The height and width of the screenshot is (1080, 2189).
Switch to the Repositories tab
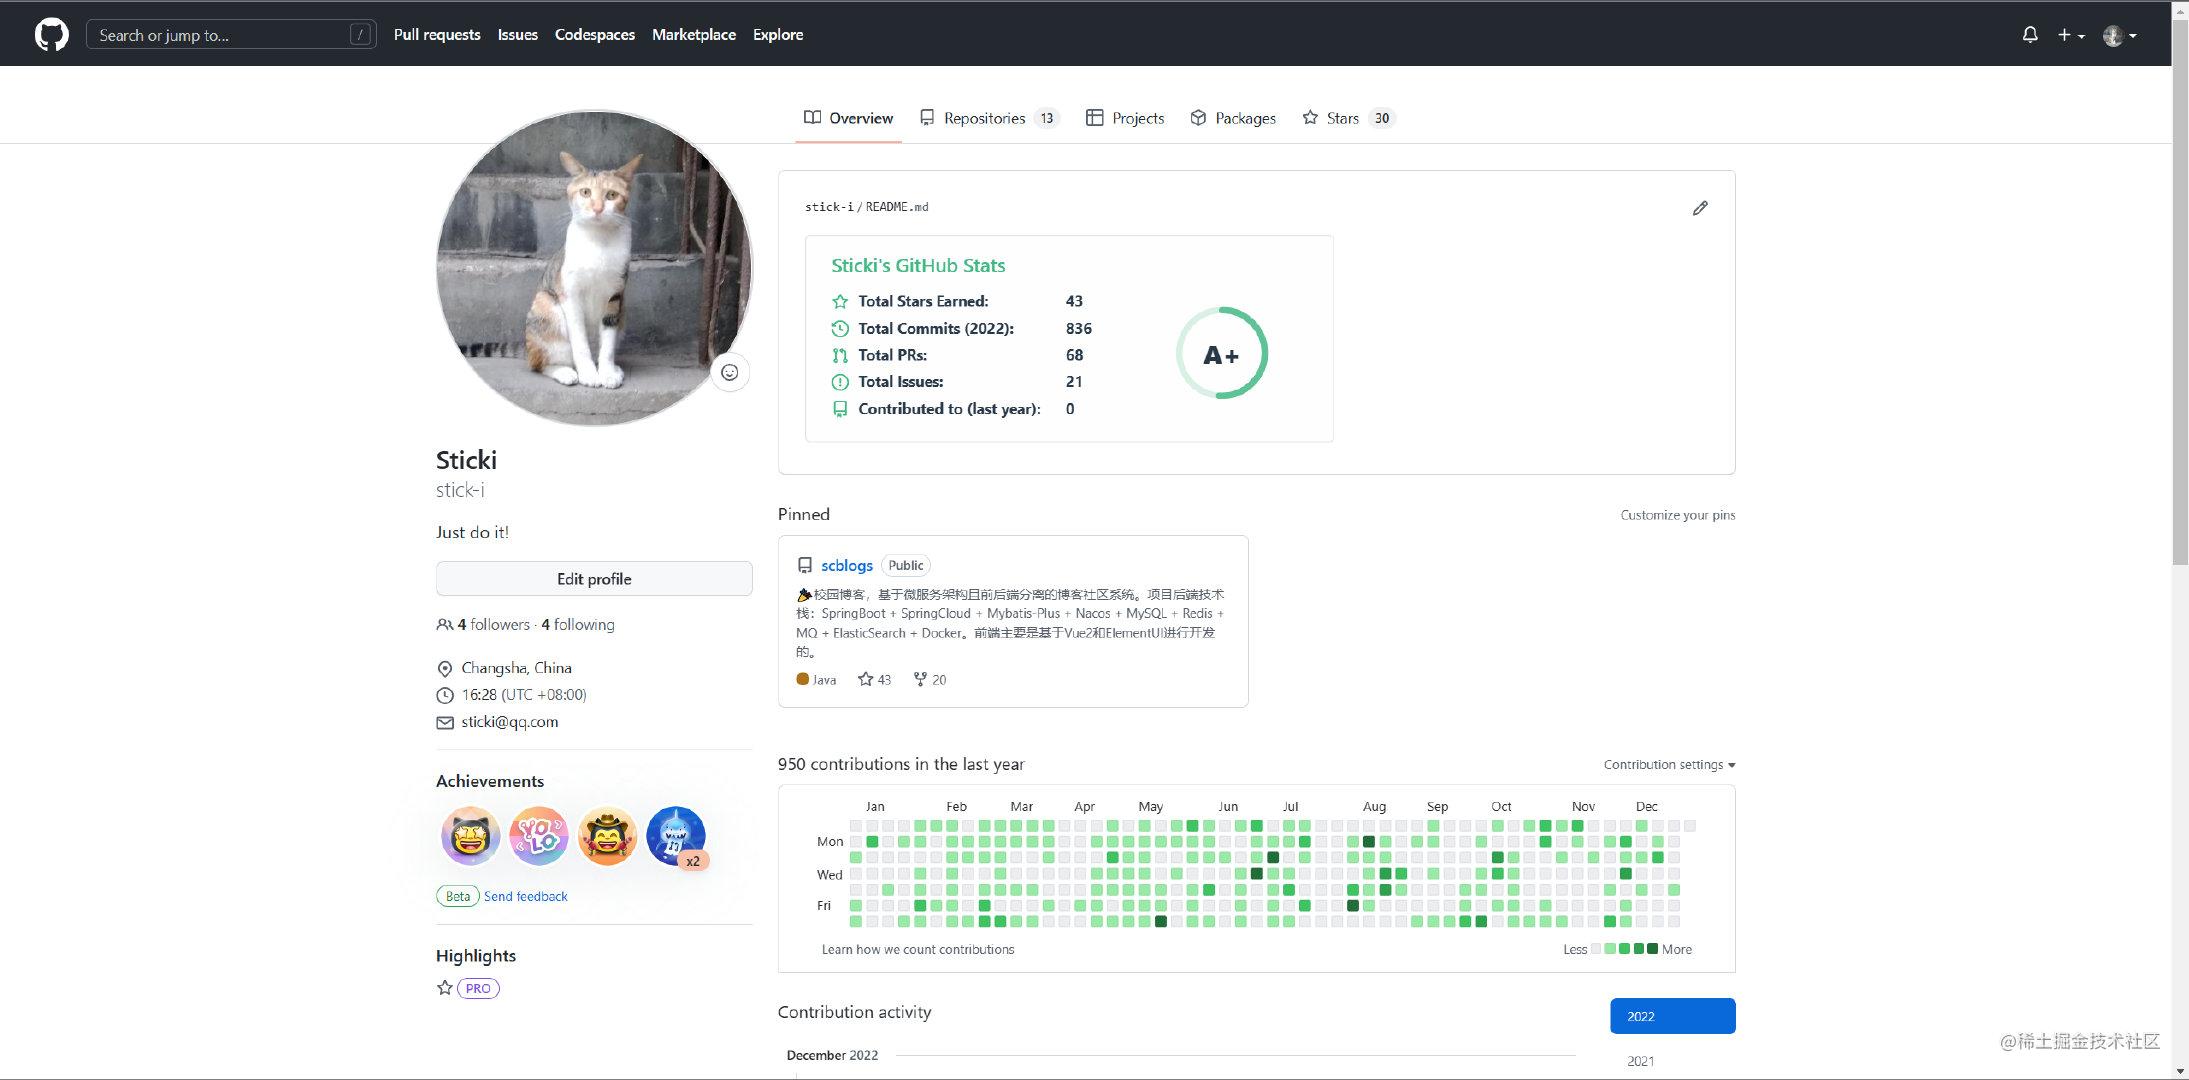pyautogui.click(x=984, y=118)
